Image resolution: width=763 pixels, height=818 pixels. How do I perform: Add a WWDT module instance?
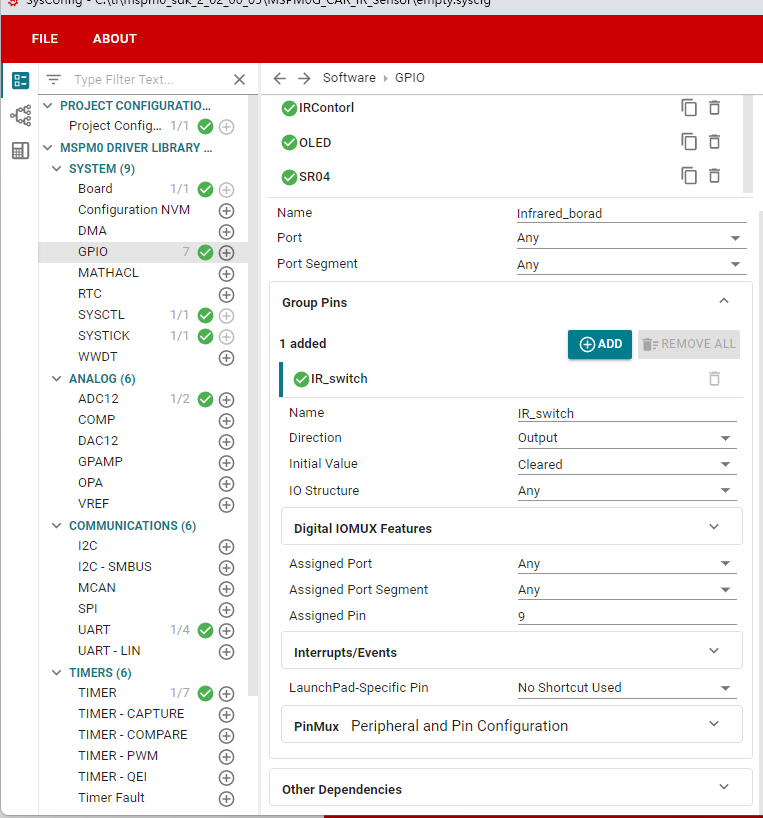point(226,358)
